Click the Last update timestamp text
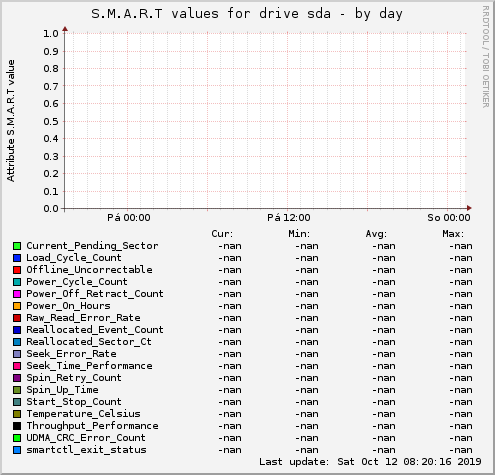This screenshot has height=475, width=495. pos(370,462)
